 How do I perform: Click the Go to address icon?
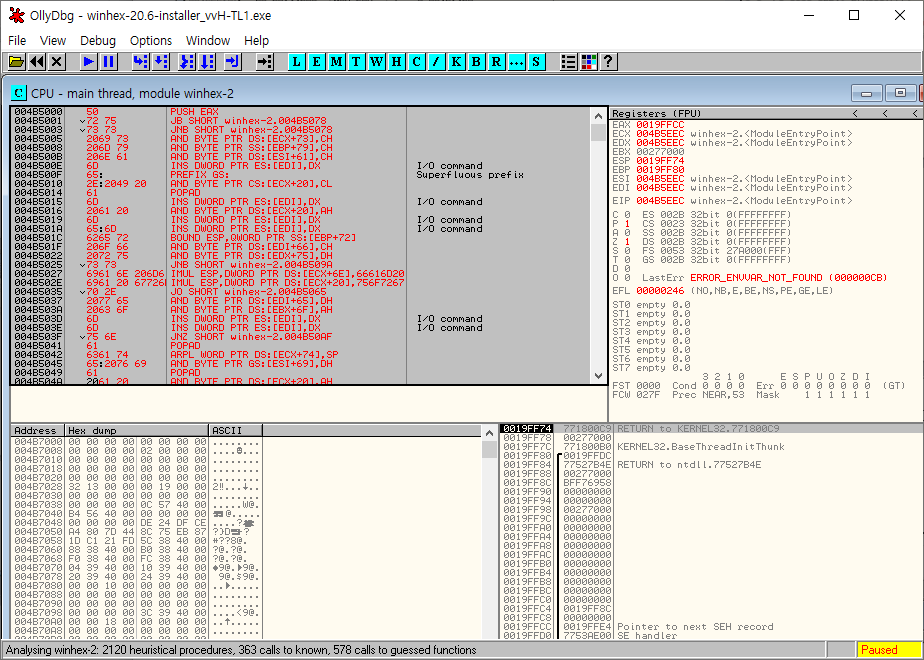(265, 61)
